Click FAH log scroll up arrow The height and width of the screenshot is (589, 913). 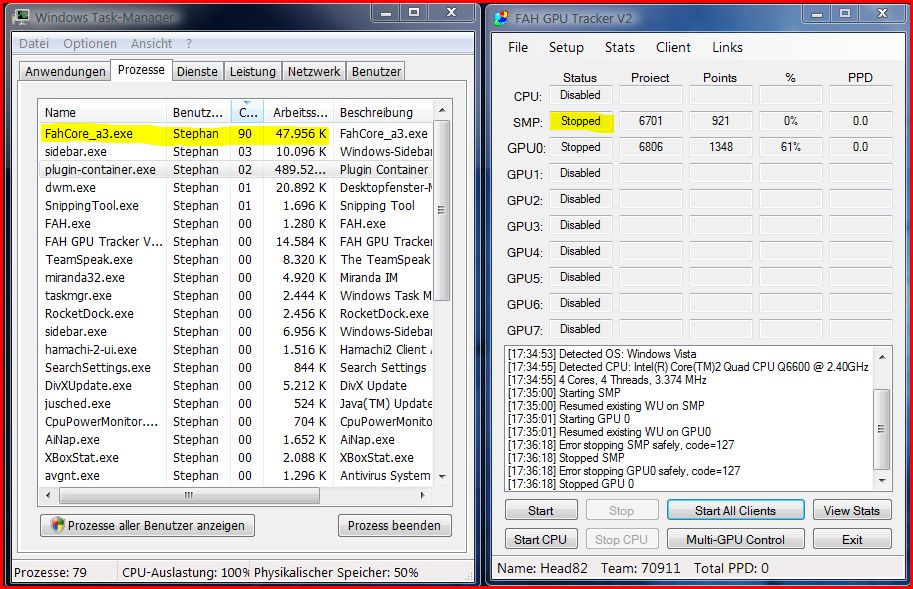click(882, 357)
